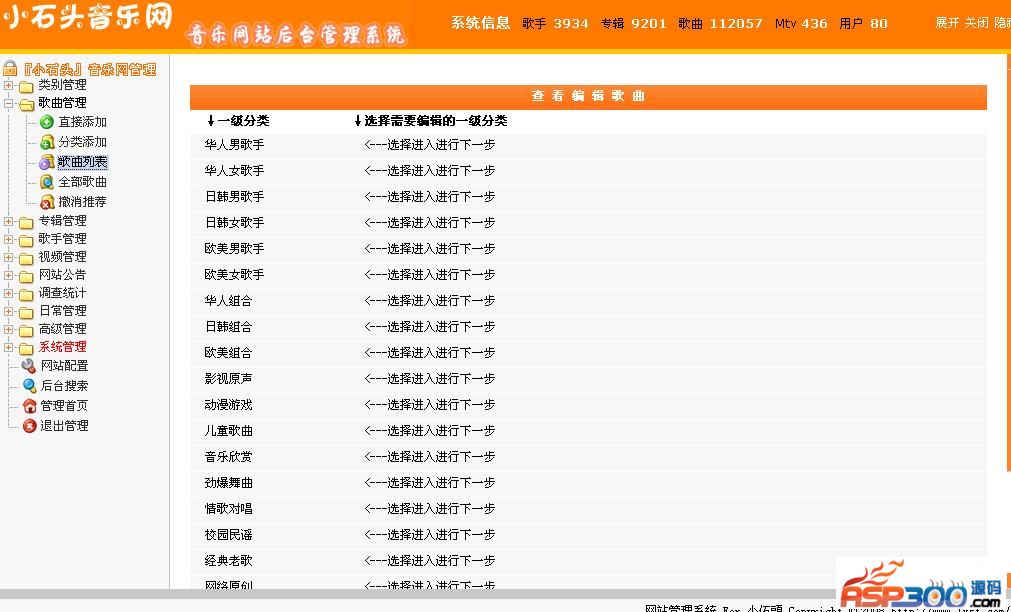Click 选择进入进行下一步 in the 儿童歌曲 row
The image size is (1011, 612).
pyautogui.click(x=441, y=430)
